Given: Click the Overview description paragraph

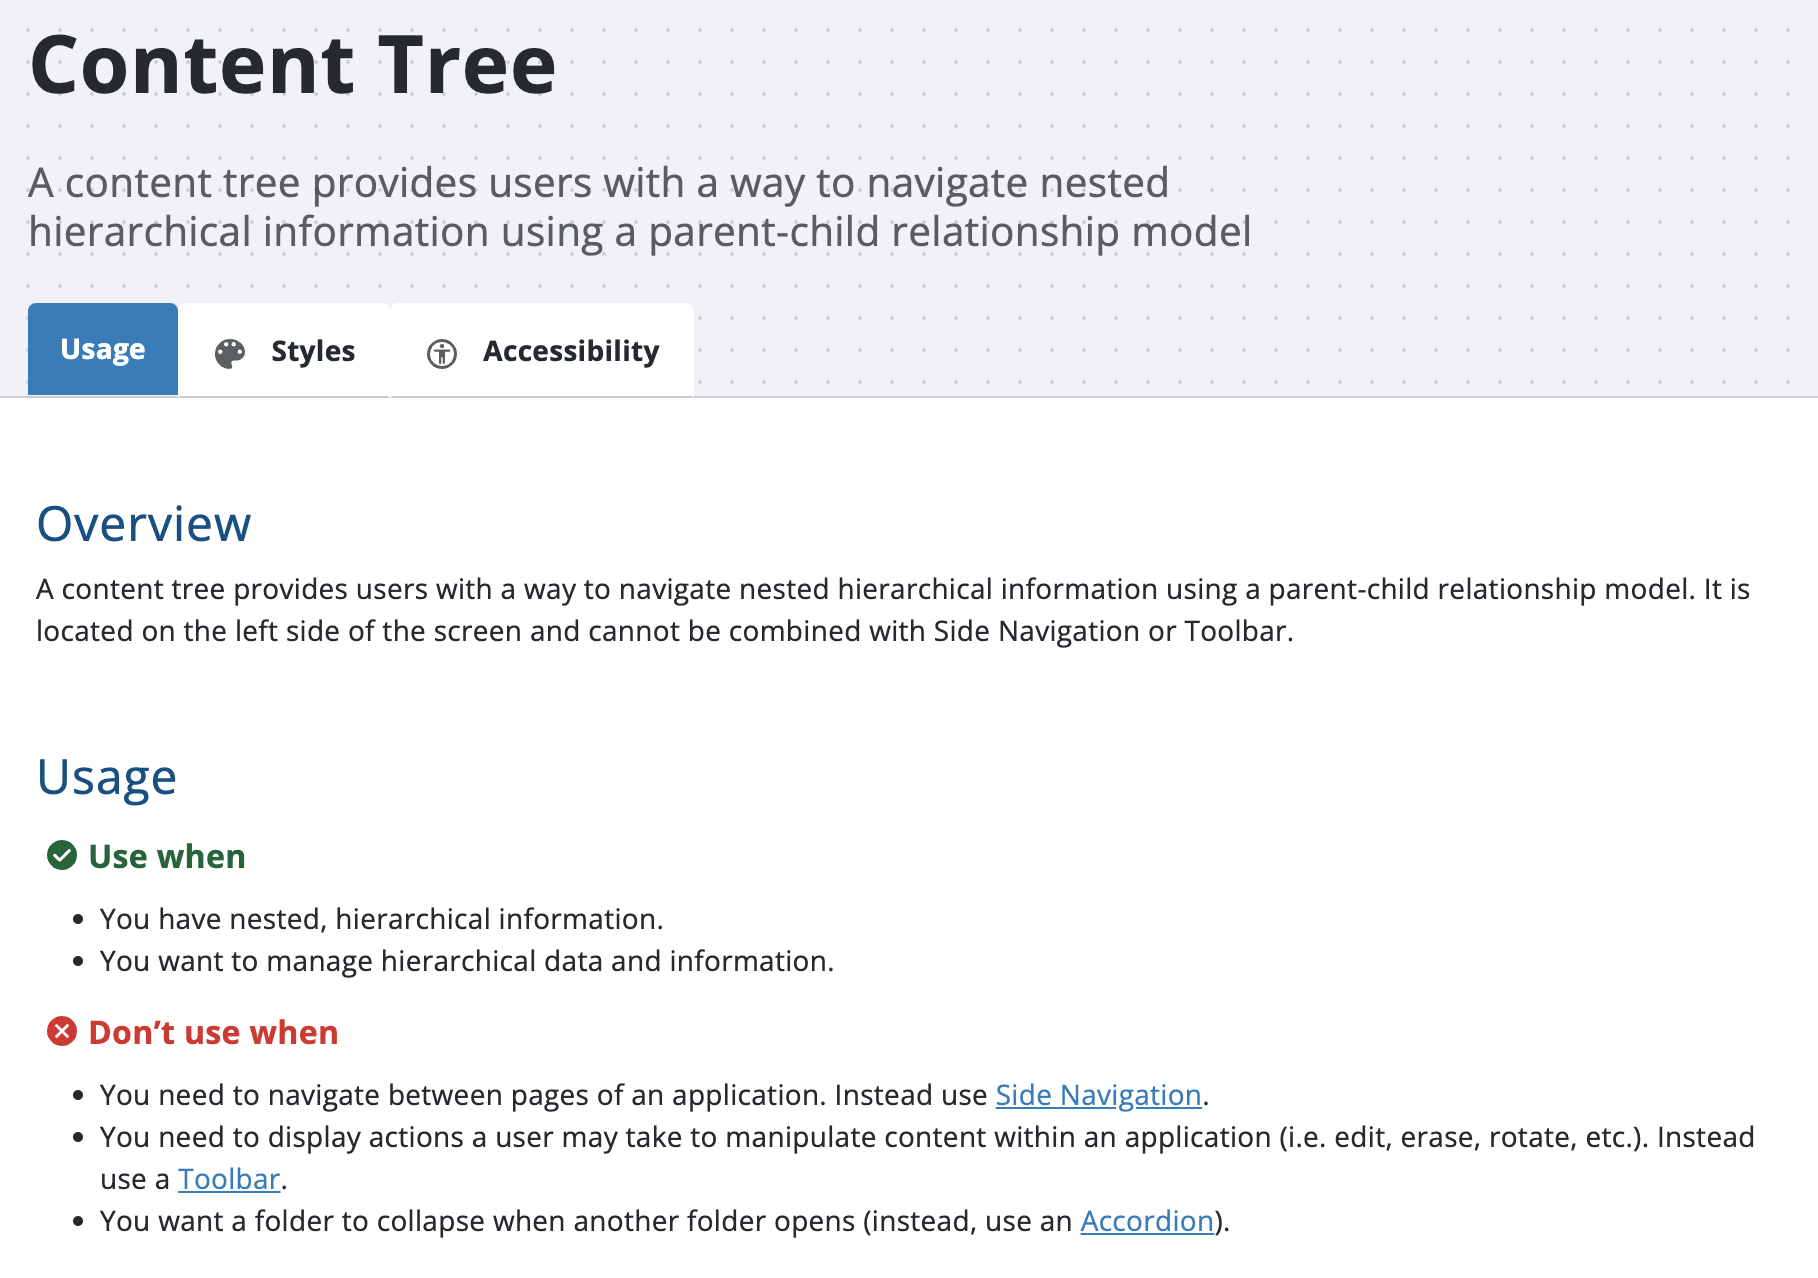Looking at the screenshot, I should click(893, 610).
